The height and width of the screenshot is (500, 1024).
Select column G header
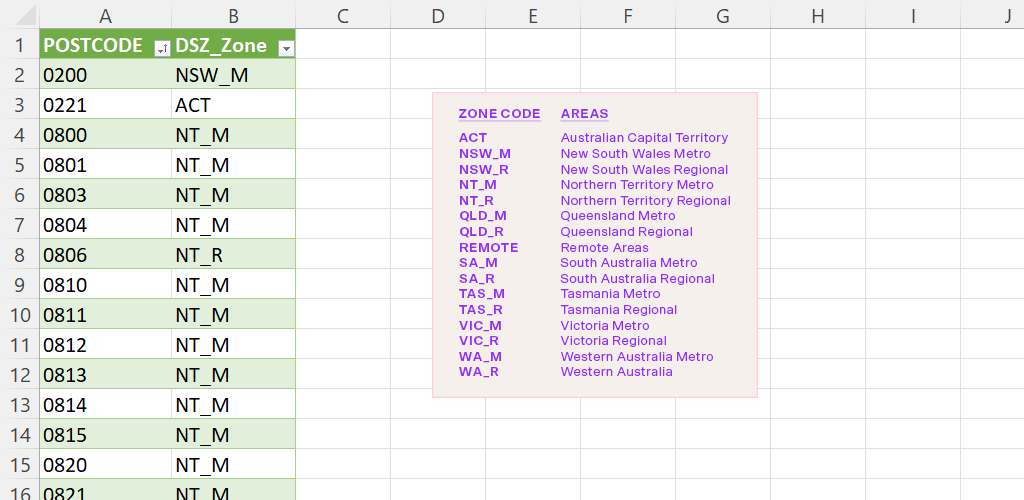[723, 16]
